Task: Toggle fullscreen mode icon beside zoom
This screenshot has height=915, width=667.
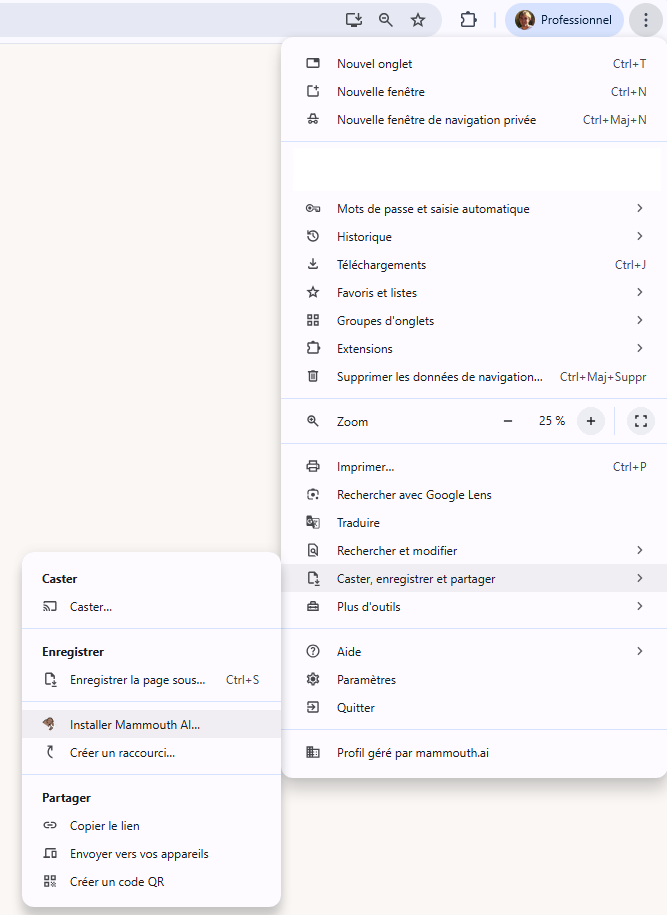Action: 641,421
